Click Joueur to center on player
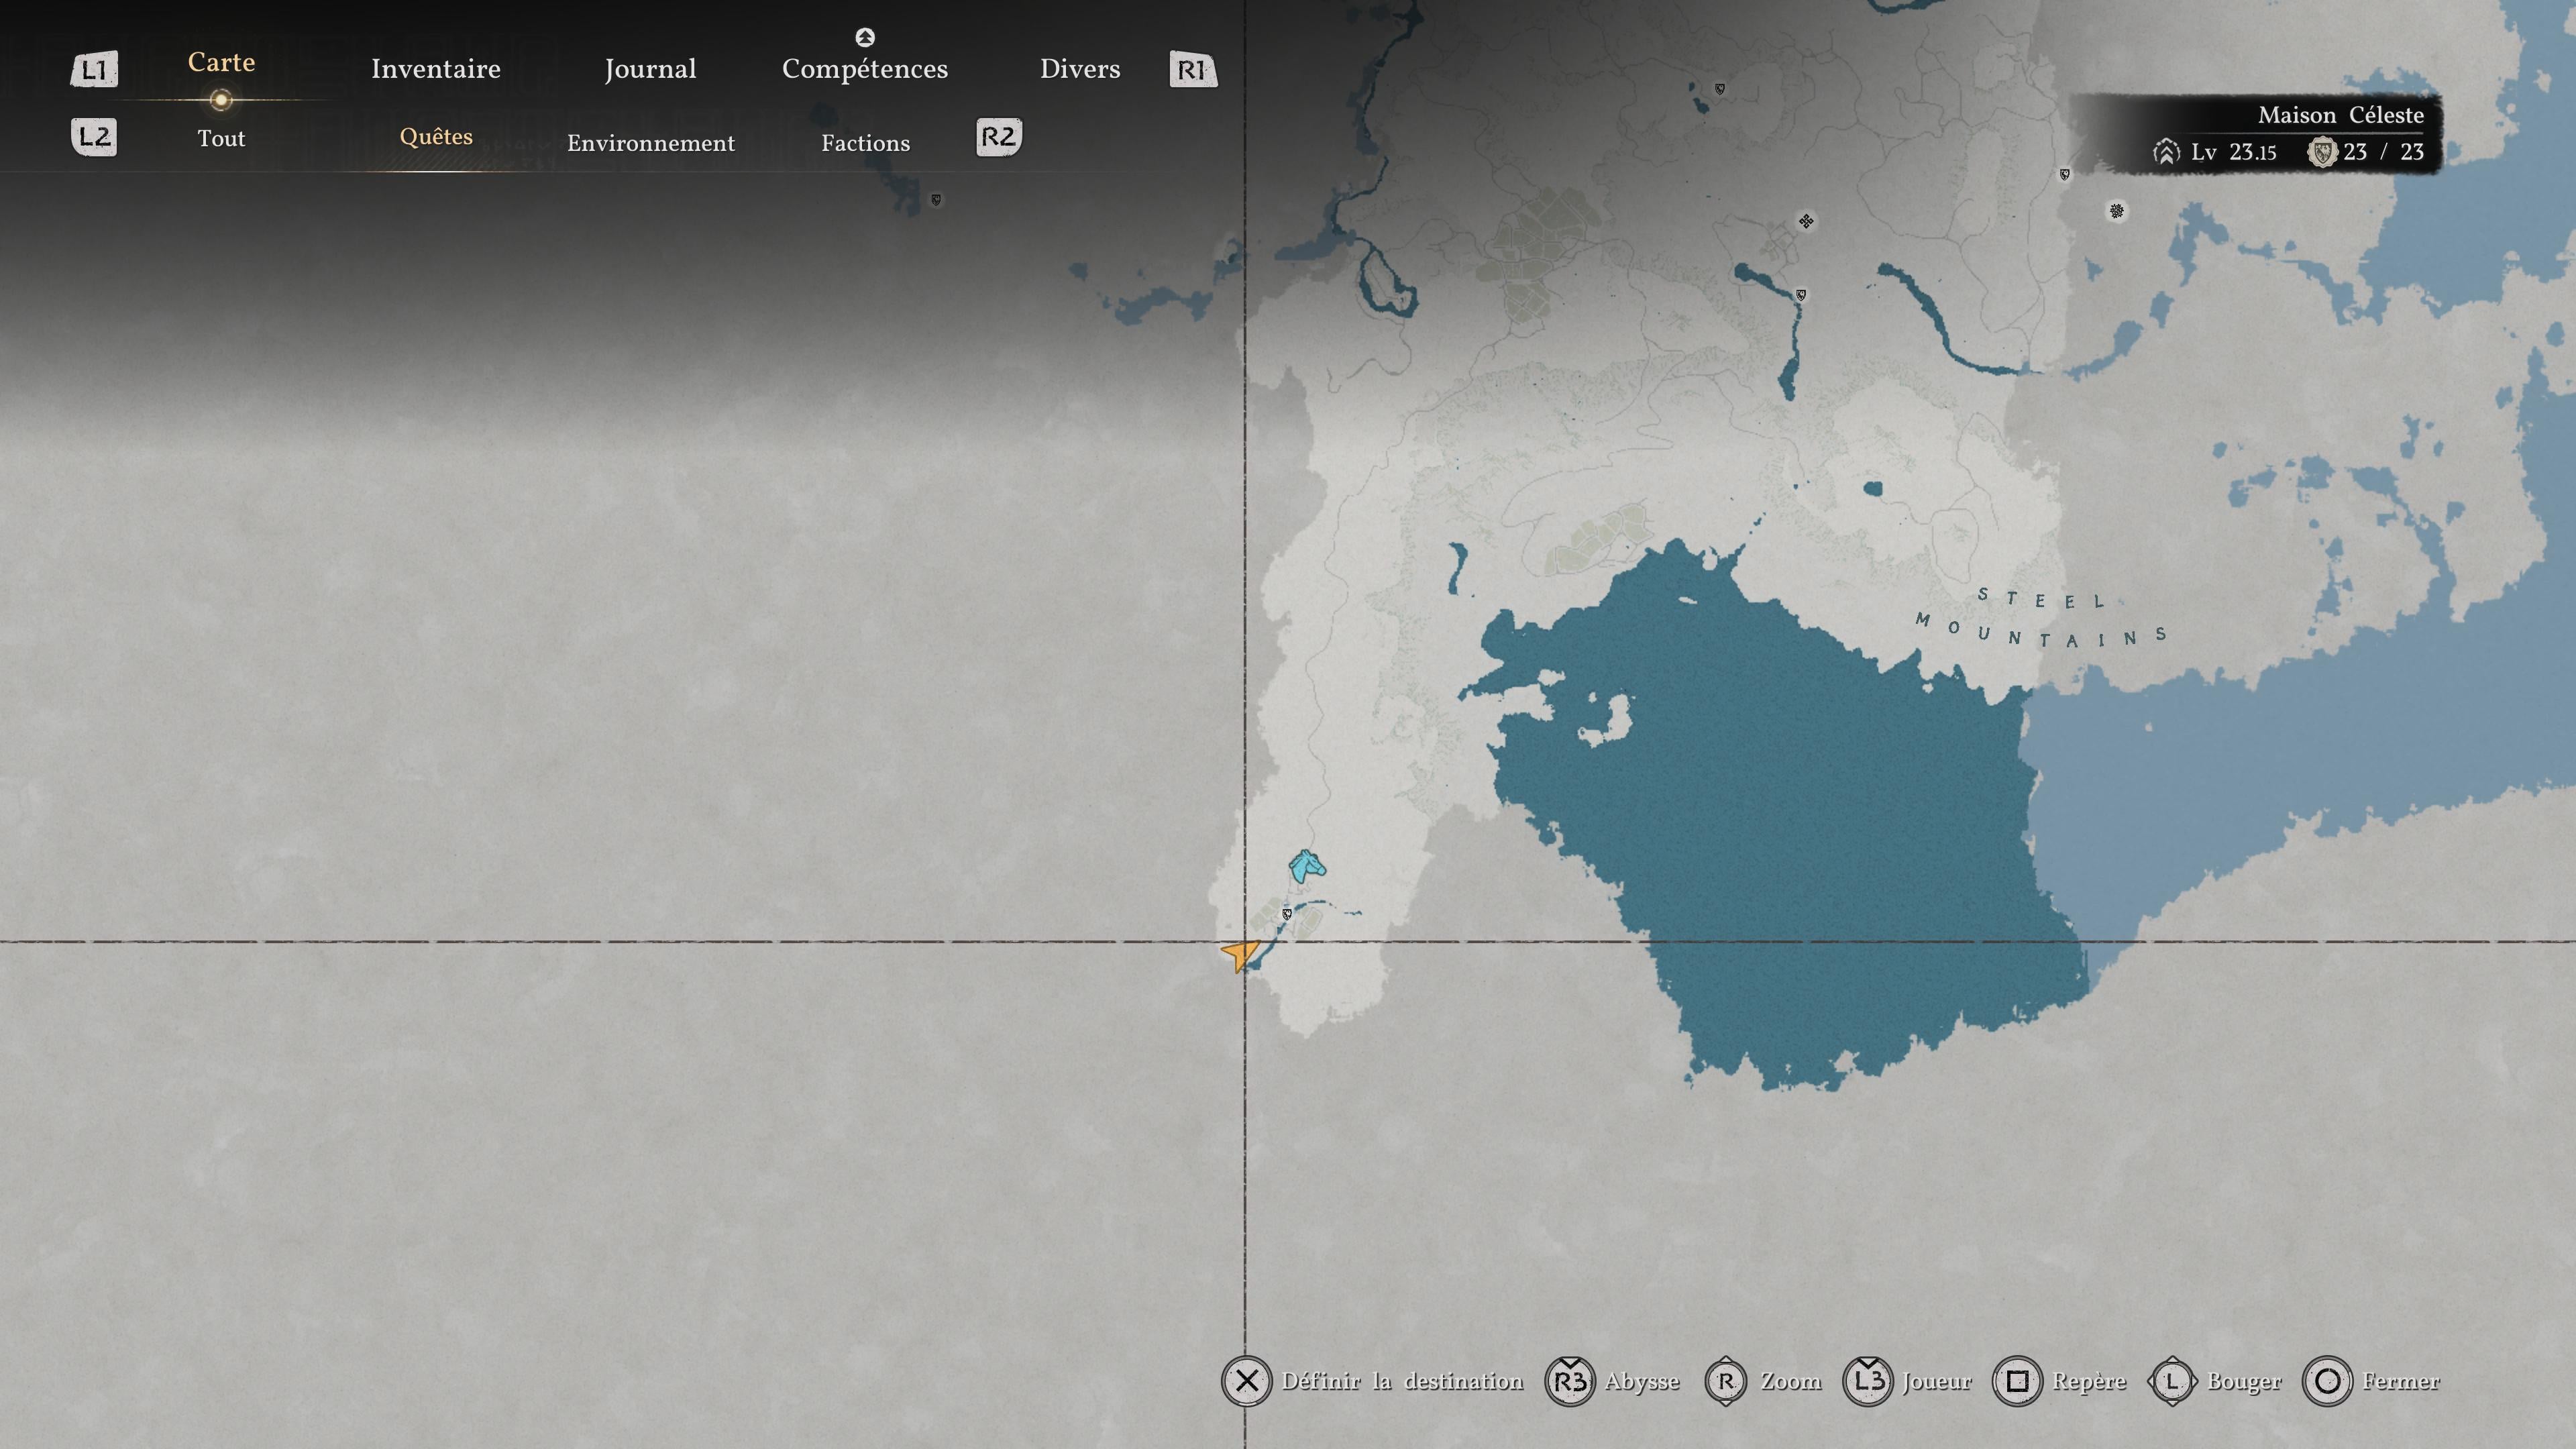Image resolution: width=2576 pixels, height=1449 pixels. (1937, 1381)
